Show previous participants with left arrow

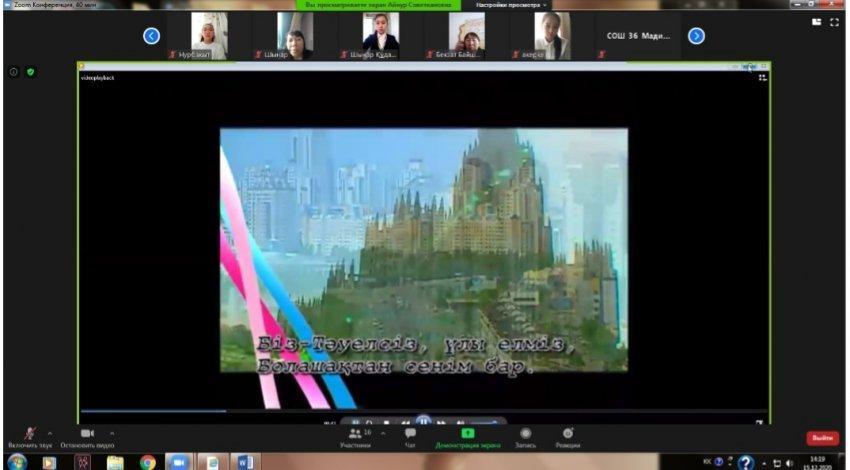click(151, 36)
